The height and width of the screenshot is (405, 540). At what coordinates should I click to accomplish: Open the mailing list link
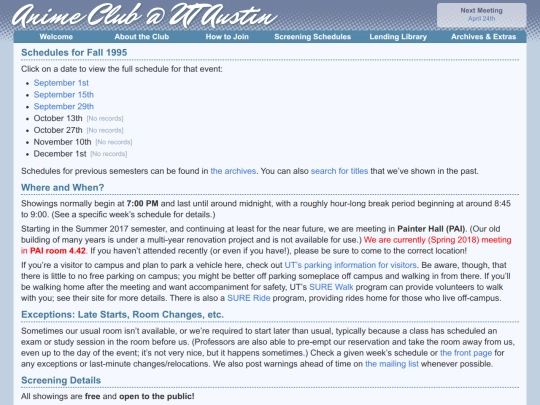pyautogui.click(x=392, y=364)
